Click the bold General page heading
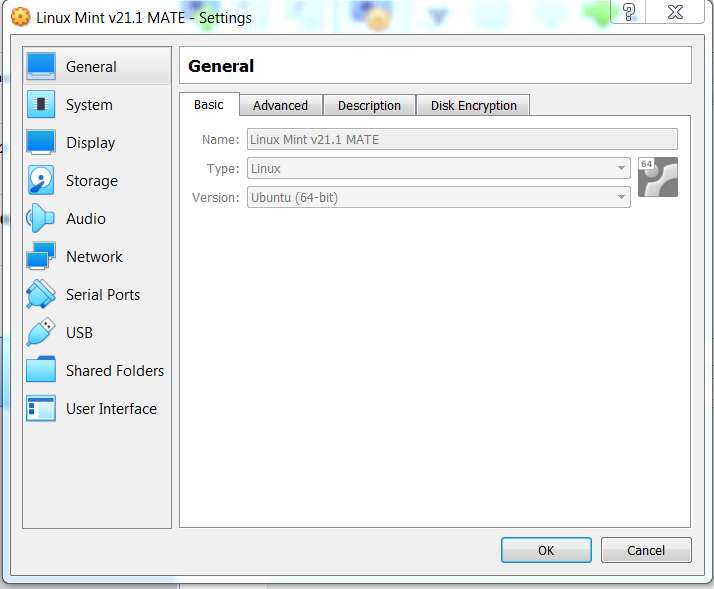Screen dimensions: 714x589 [x=221, y=66]
